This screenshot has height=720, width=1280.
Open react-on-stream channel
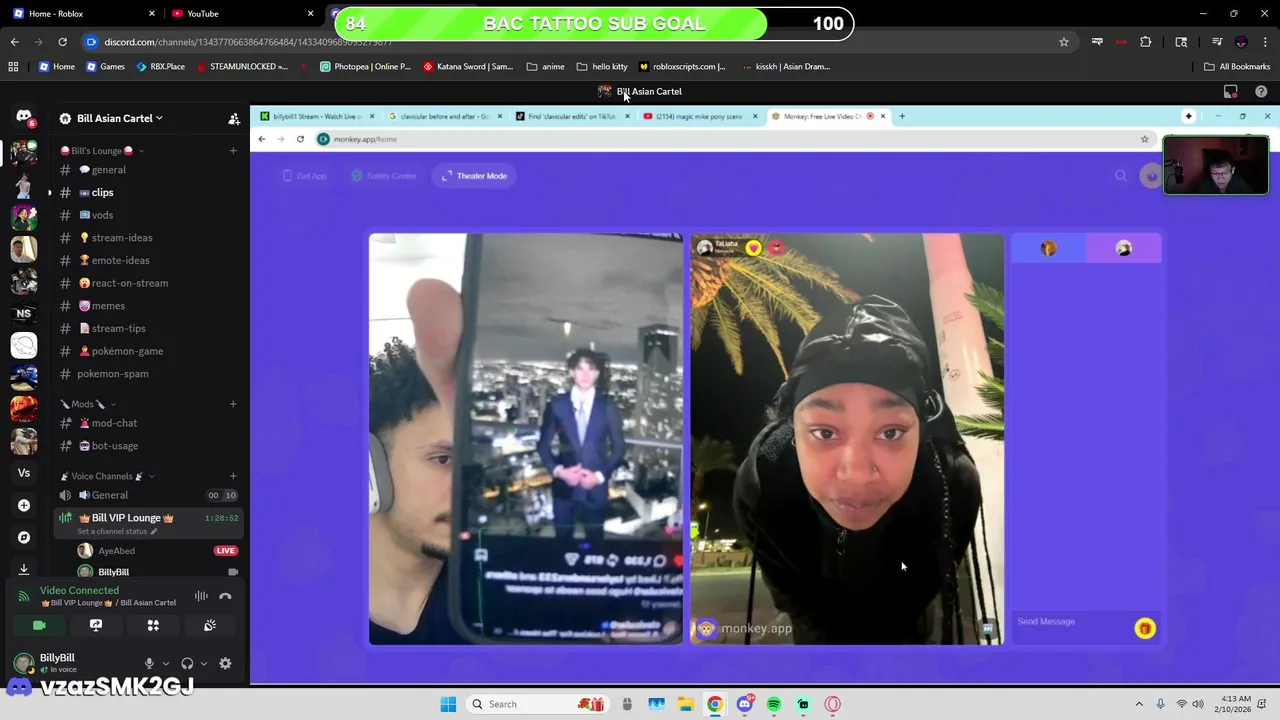point(148,283)
